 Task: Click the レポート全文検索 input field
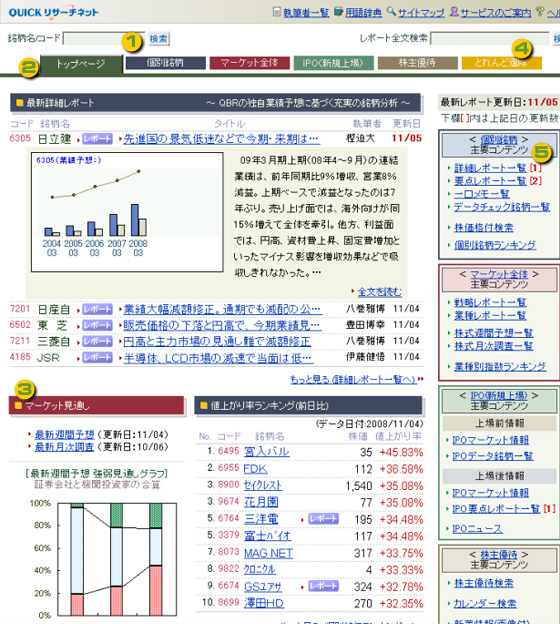tap(490, 39)
